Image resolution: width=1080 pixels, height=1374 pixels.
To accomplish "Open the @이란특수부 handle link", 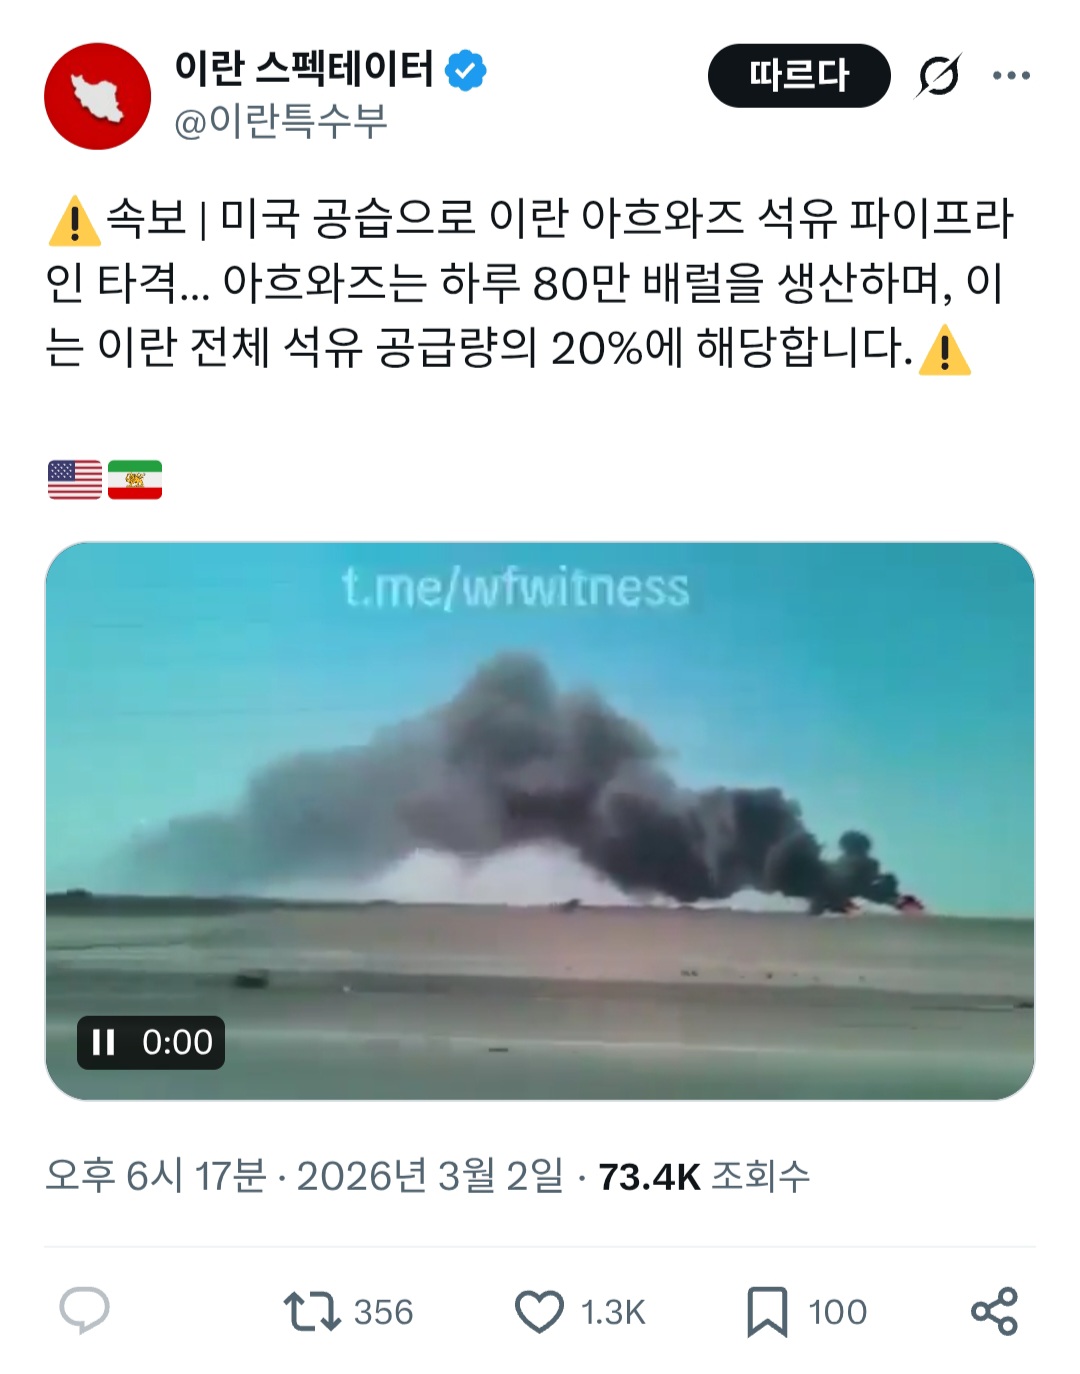I will [280, 122].
